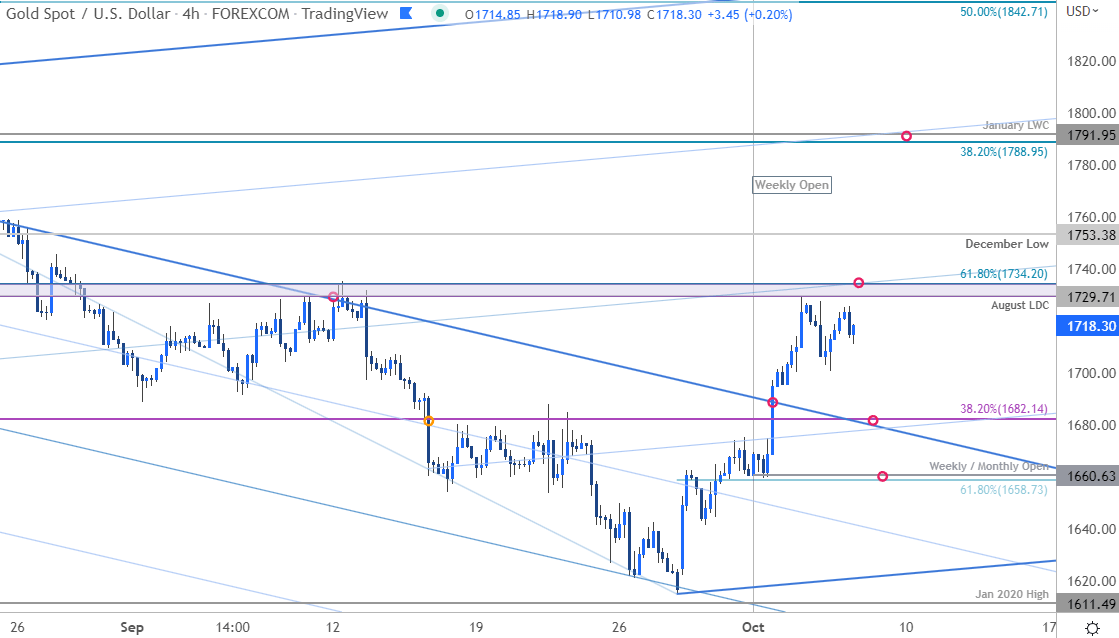This screenshot has height=638, width=1119.
Task: Click the circle marker near 38.20%(1682.14) label
Action: [x=873, y=420]
